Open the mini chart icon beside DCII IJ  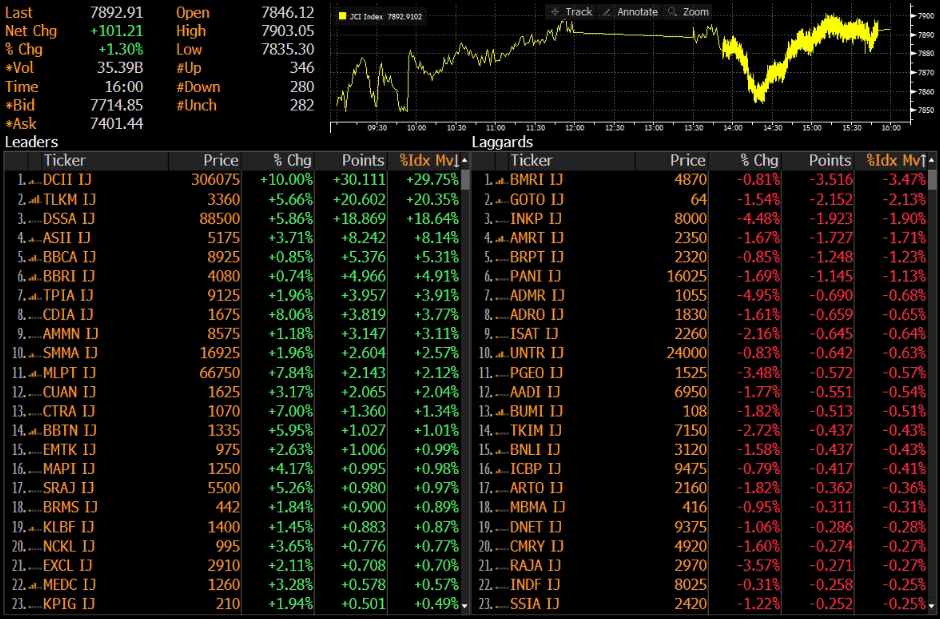(35, 180)
